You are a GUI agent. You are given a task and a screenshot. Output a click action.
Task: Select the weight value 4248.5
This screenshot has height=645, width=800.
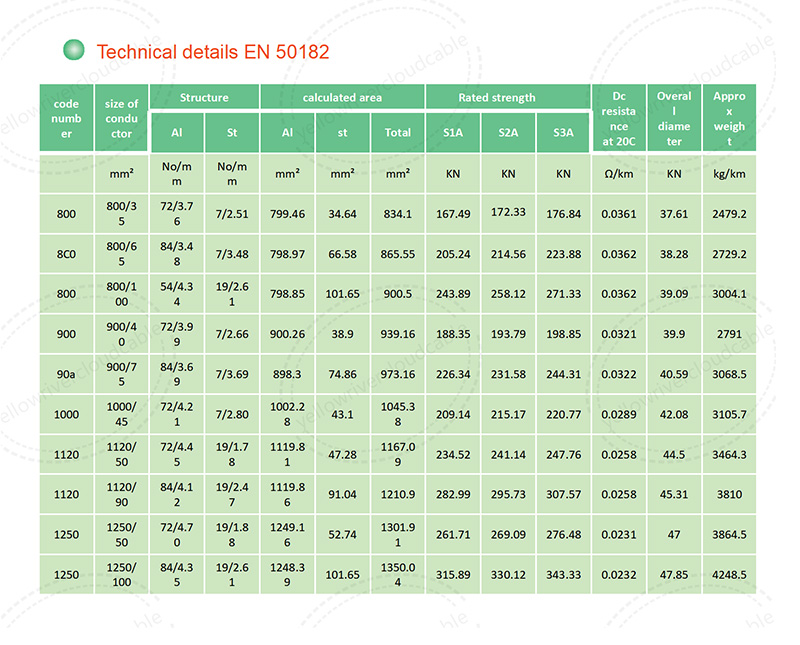[730, 575]
